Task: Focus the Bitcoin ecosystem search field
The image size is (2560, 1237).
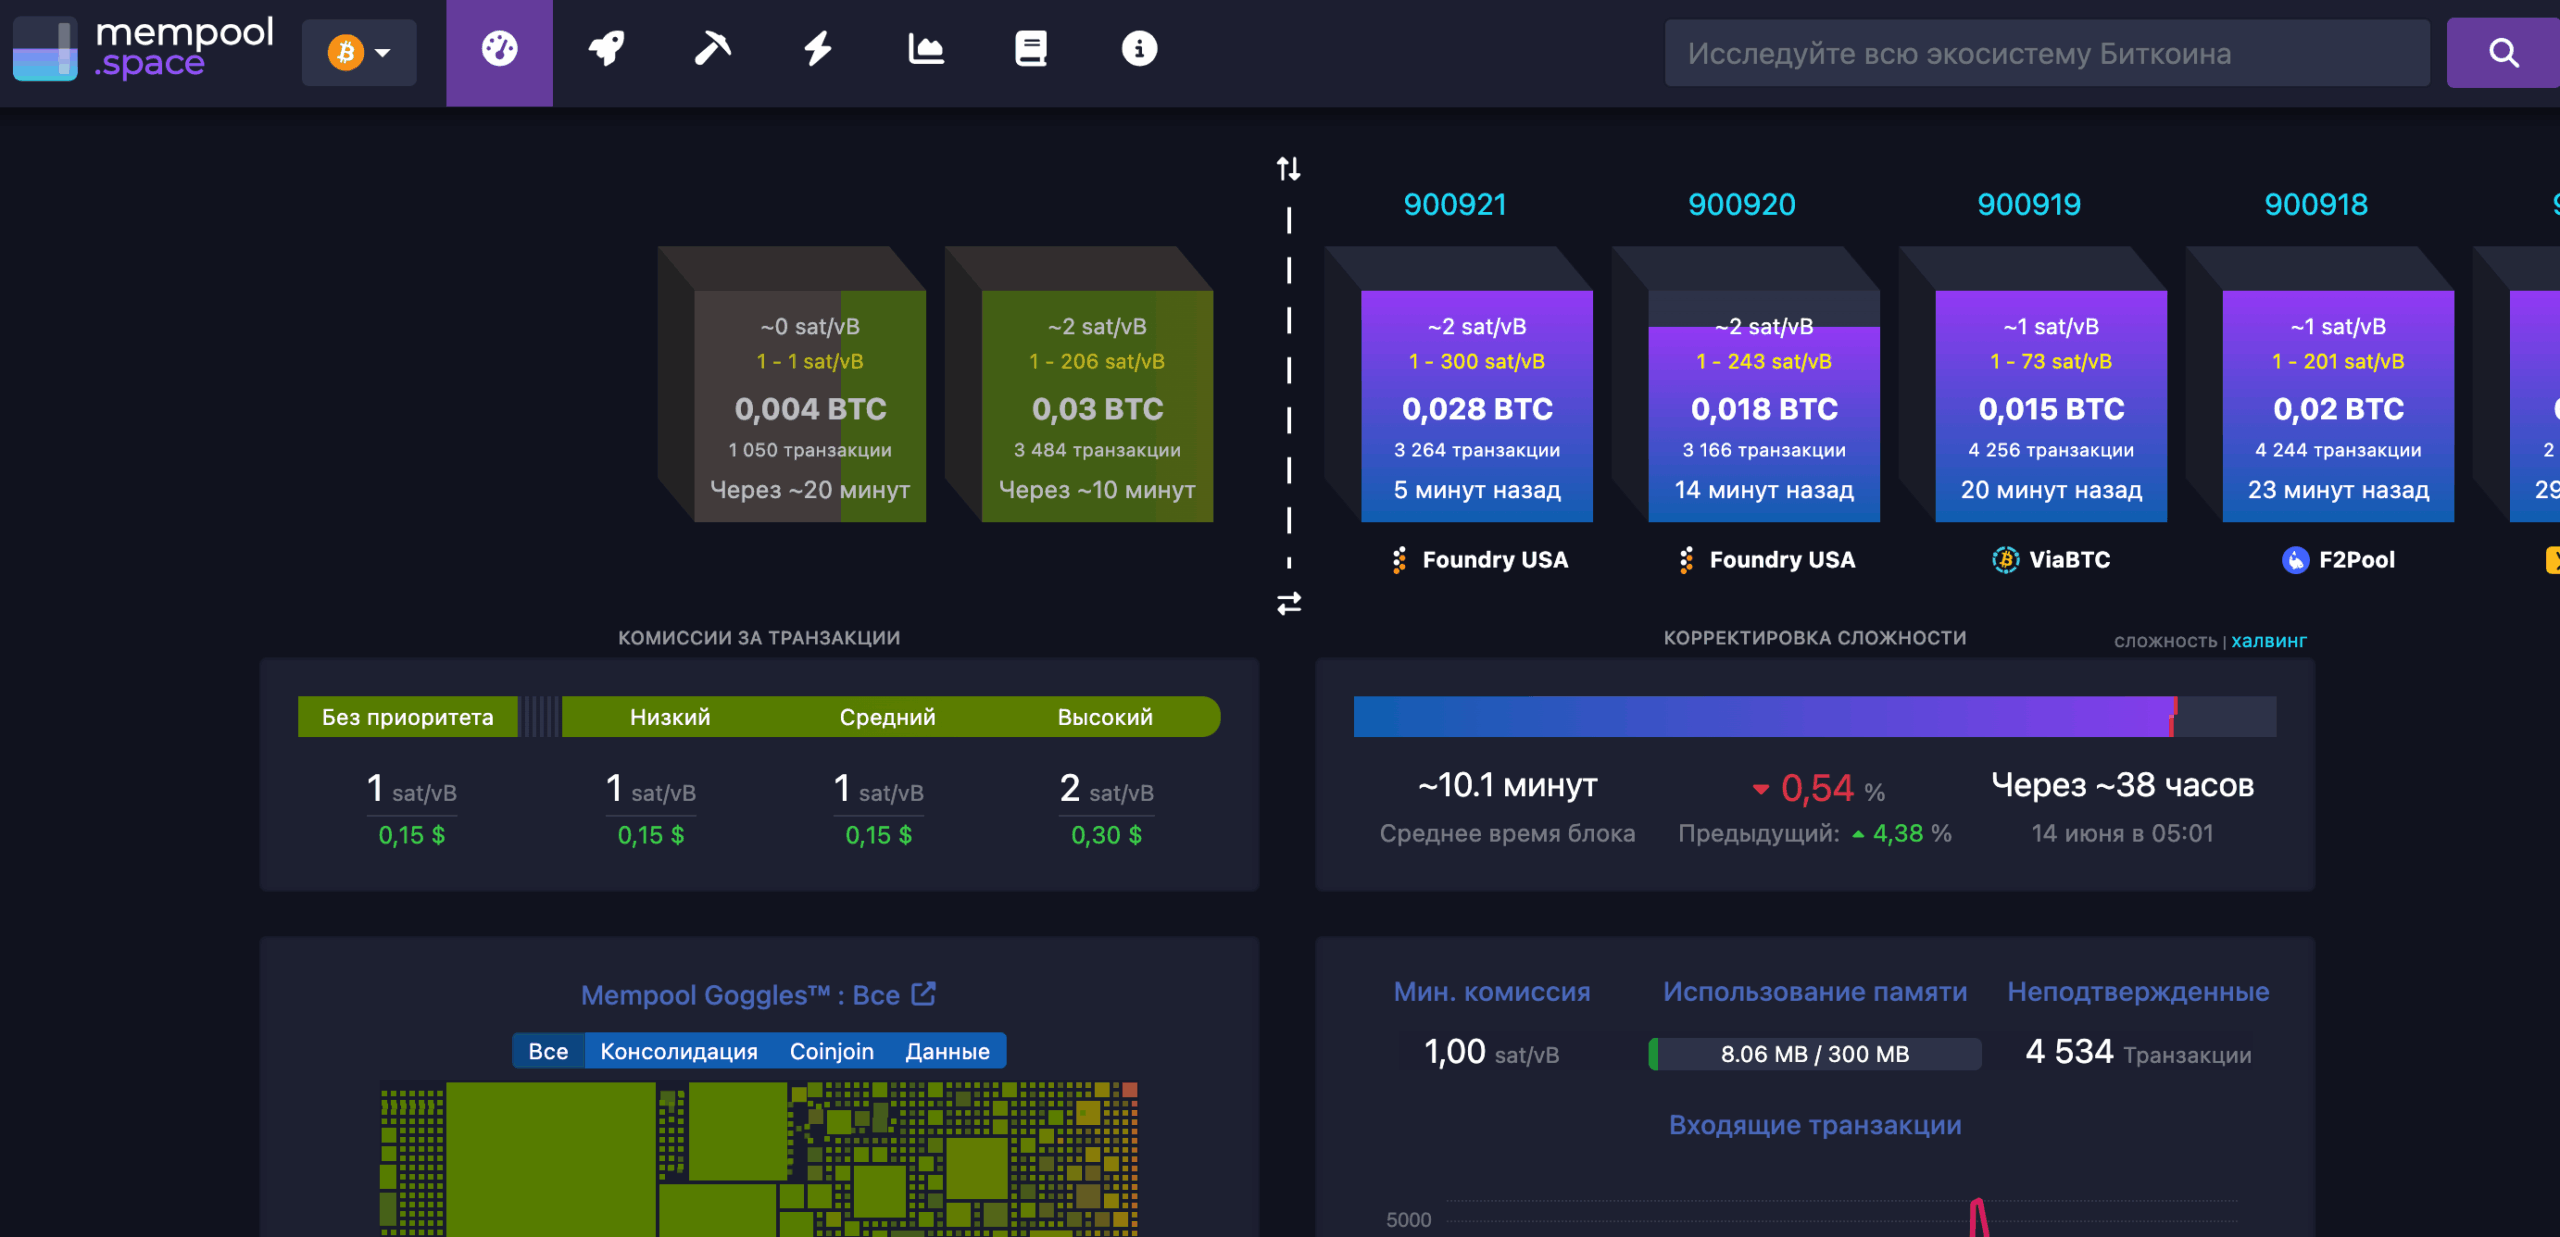Action: tap(2046, 53)
